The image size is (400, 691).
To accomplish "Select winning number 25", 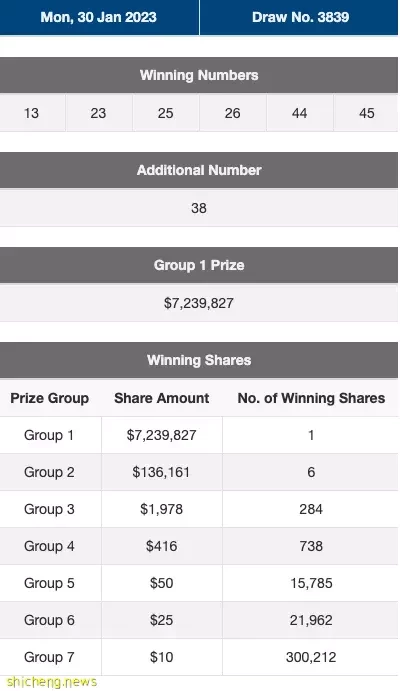I will [166, 113].
